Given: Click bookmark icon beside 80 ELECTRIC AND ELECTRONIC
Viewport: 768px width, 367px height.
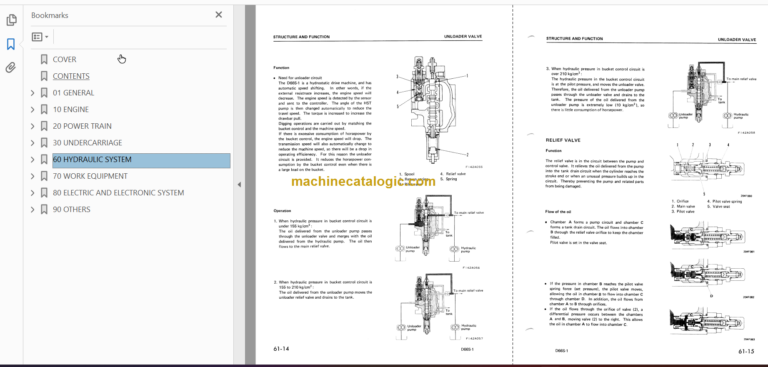Looking at the screenshot, I should tap(44, 193).
